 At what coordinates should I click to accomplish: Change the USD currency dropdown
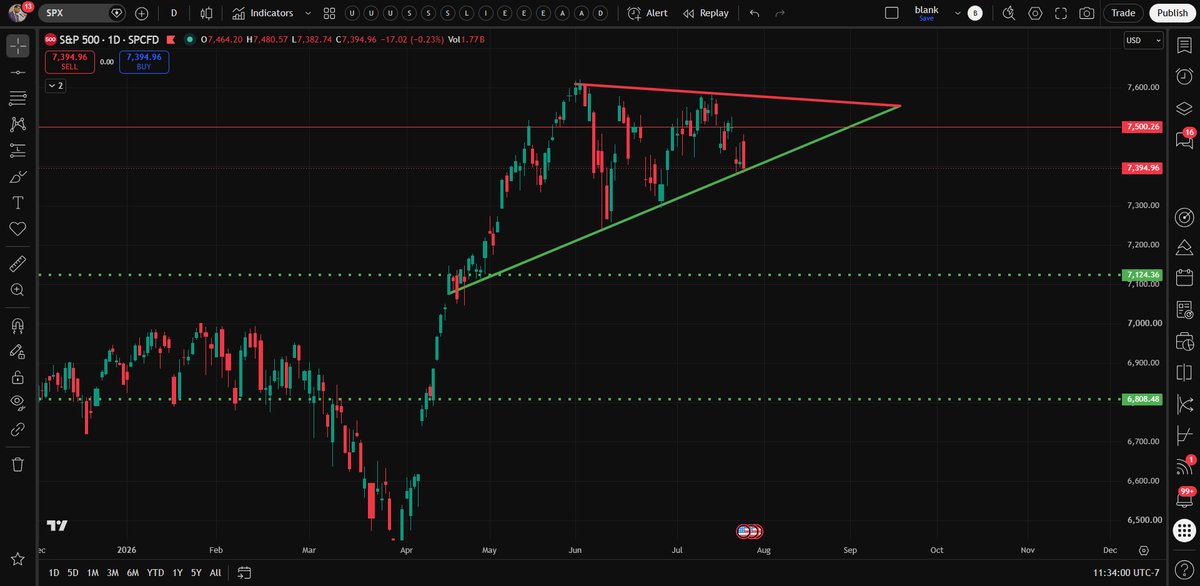pos(1144,41)
